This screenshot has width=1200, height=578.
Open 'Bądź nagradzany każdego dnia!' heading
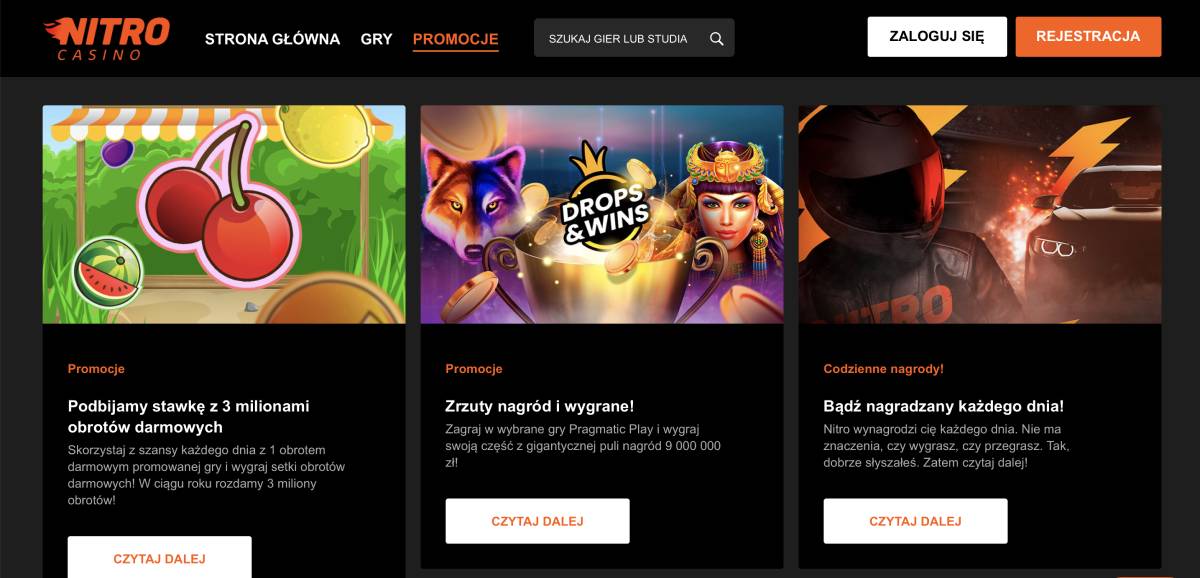(943, 406)
